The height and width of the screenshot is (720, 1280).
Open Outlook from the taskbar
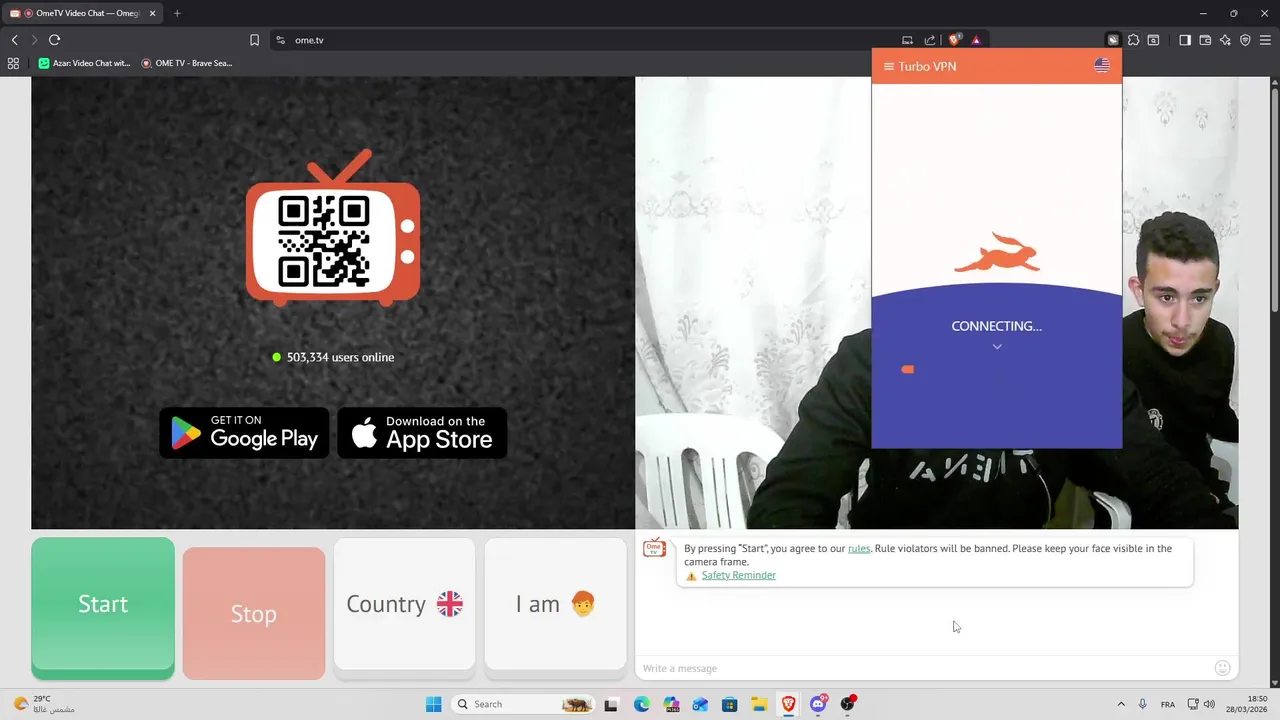[700, 704]
